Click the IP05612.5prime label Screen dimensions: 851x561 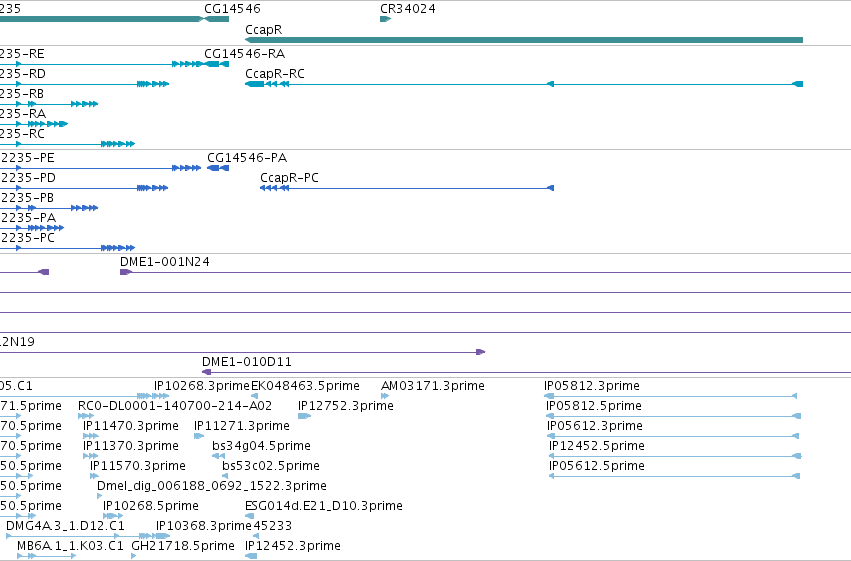tap(596, 466)
